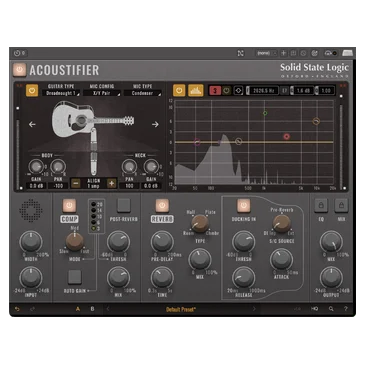The width and height of the screenshot is (365, 365).
Task: Click the undo arrow icon
Action: [17, 309]
